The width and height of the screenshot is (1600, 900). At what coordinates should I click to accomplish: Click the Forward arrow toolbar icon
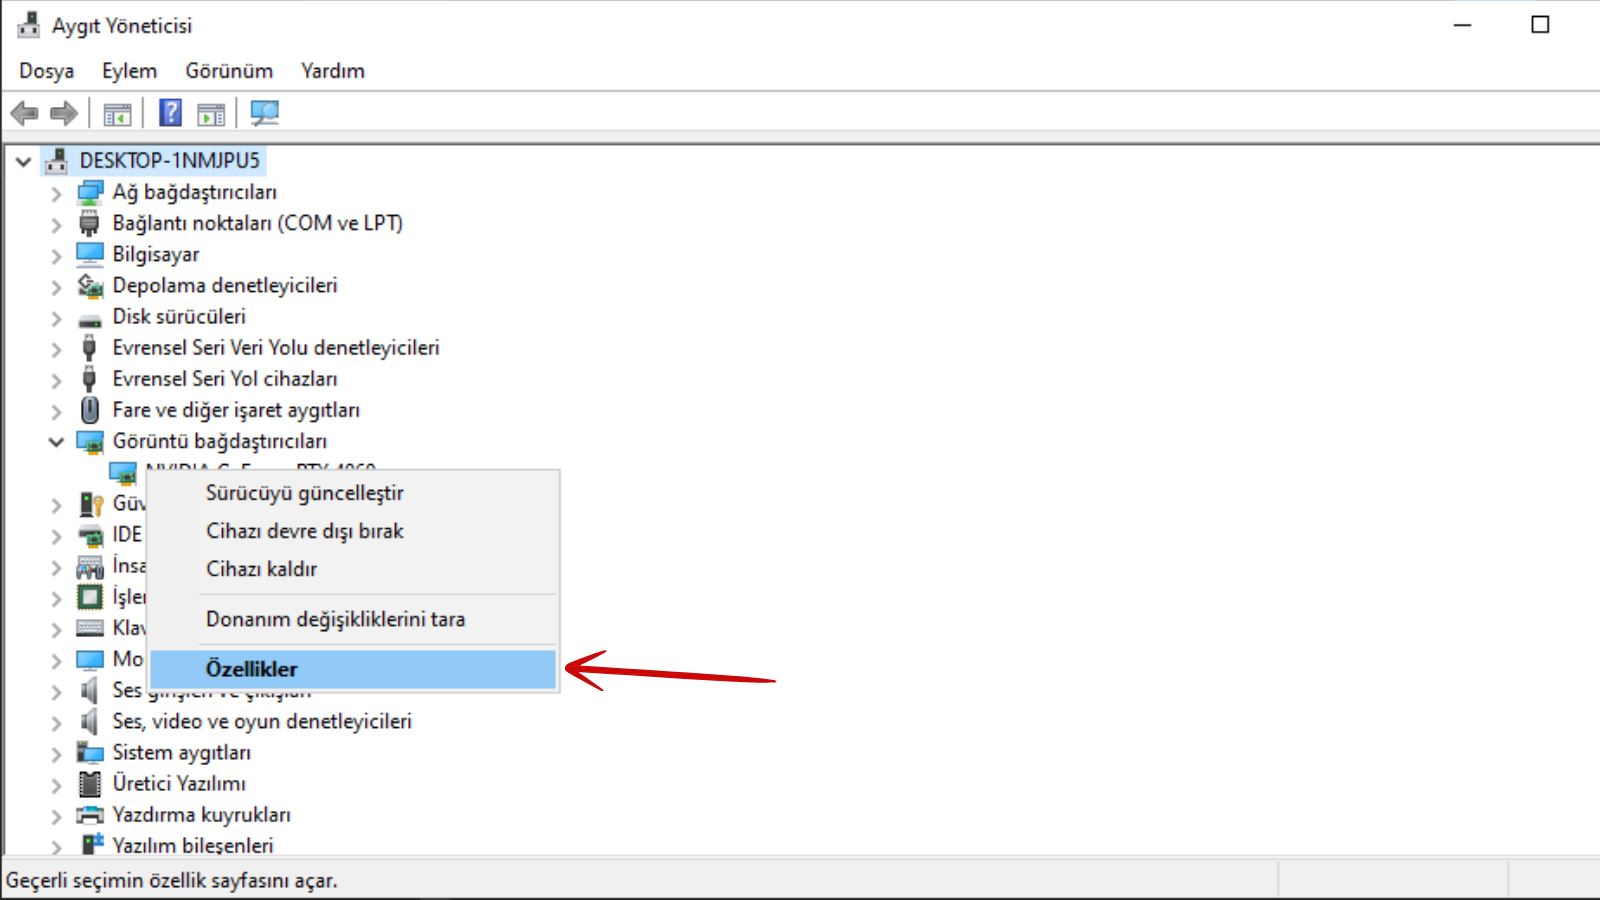coord(64,114)
